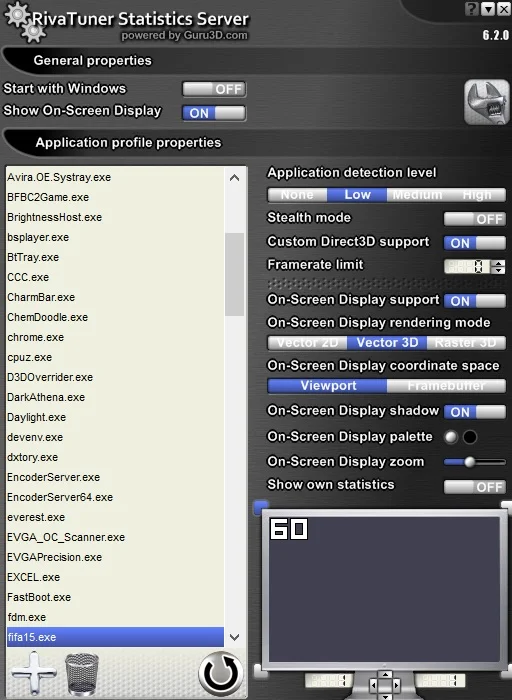
Task: Increase Framerate limit with up stepper
Action: [x=498, y=263]
